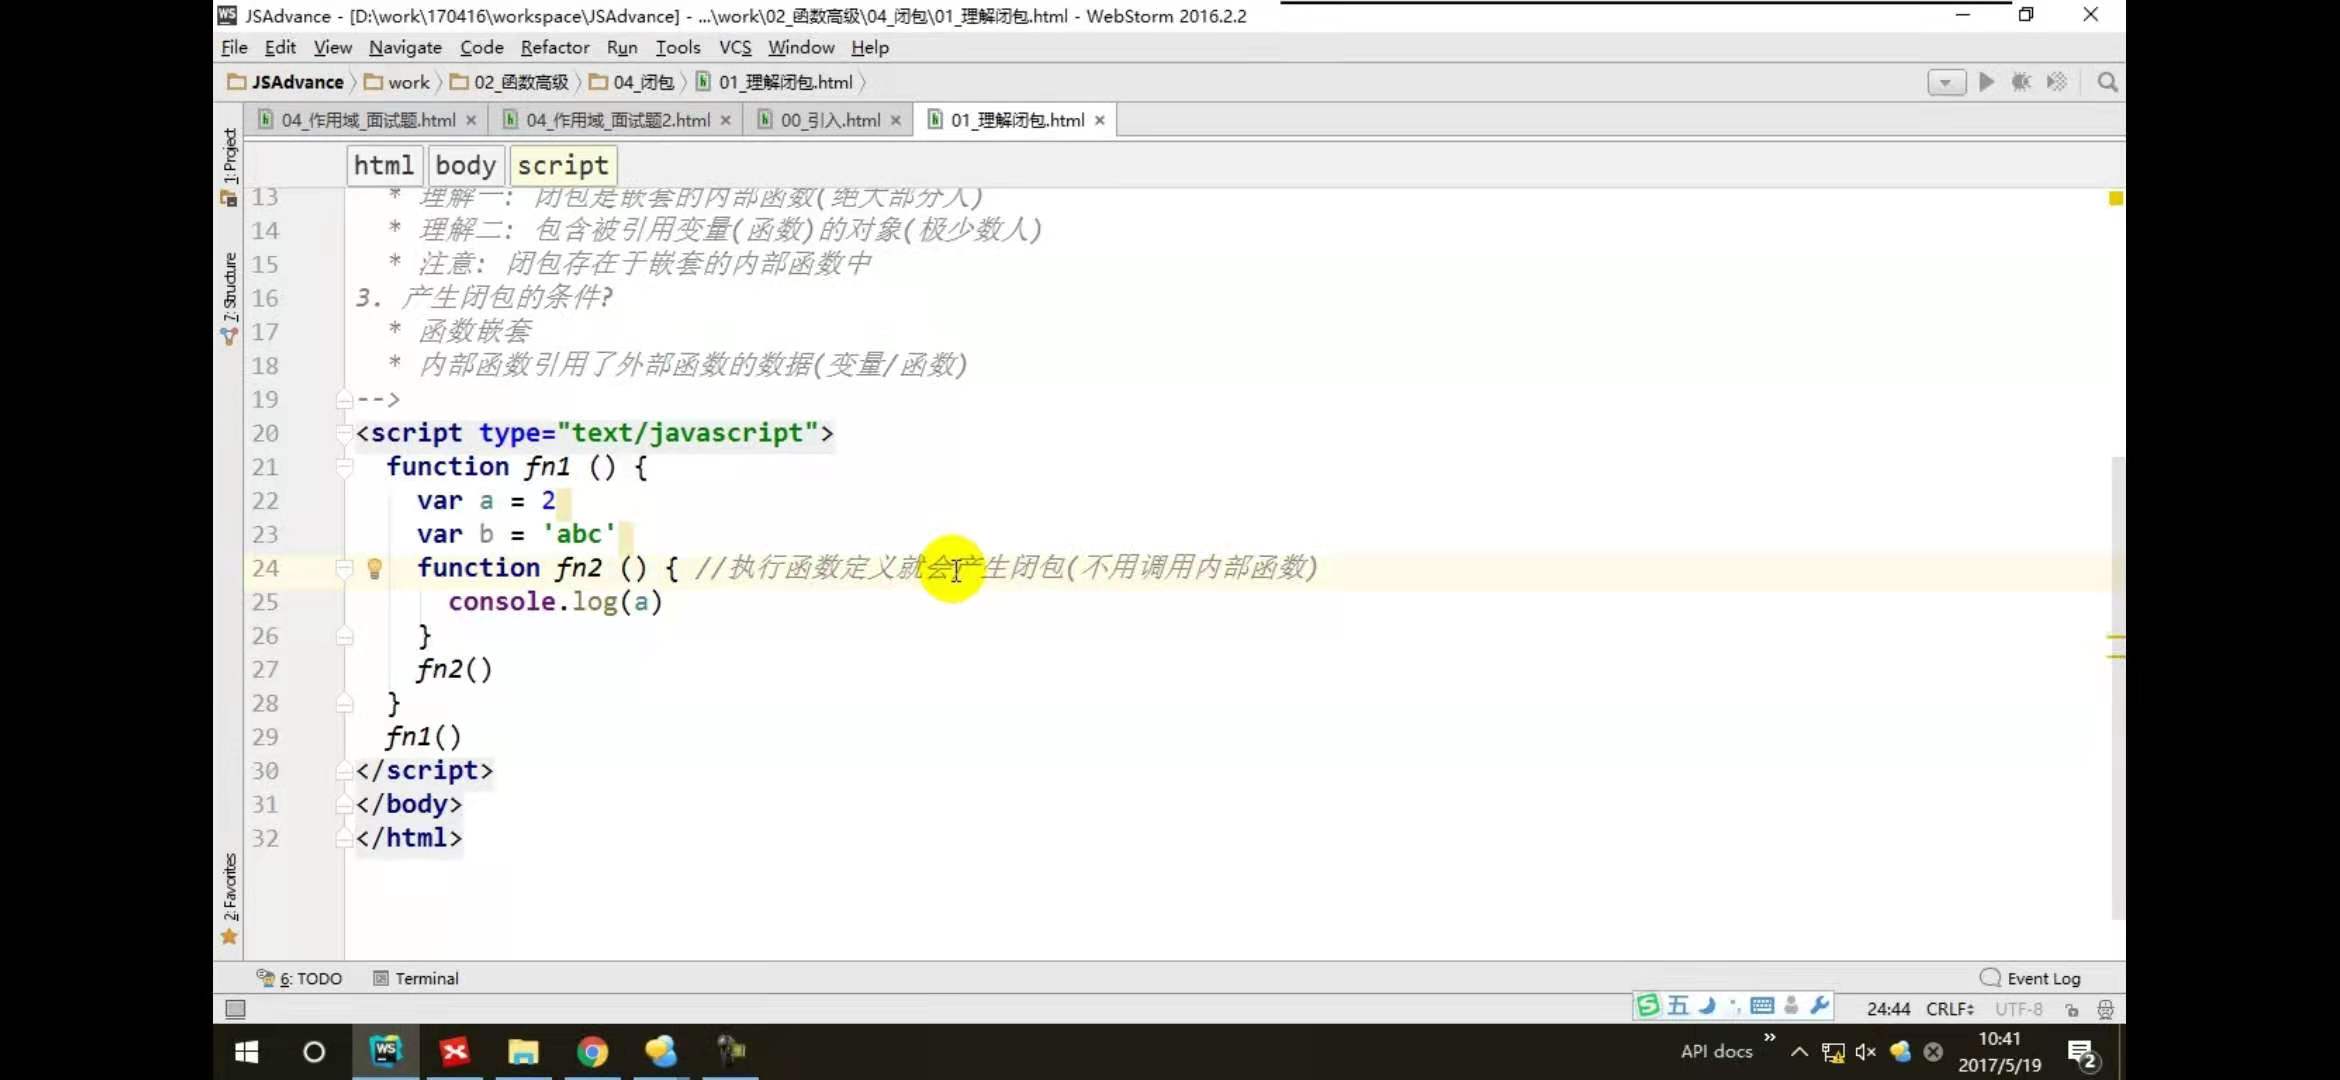Click the yellow warning marker at the top of the scrollbar

[x=2115, y=199]
